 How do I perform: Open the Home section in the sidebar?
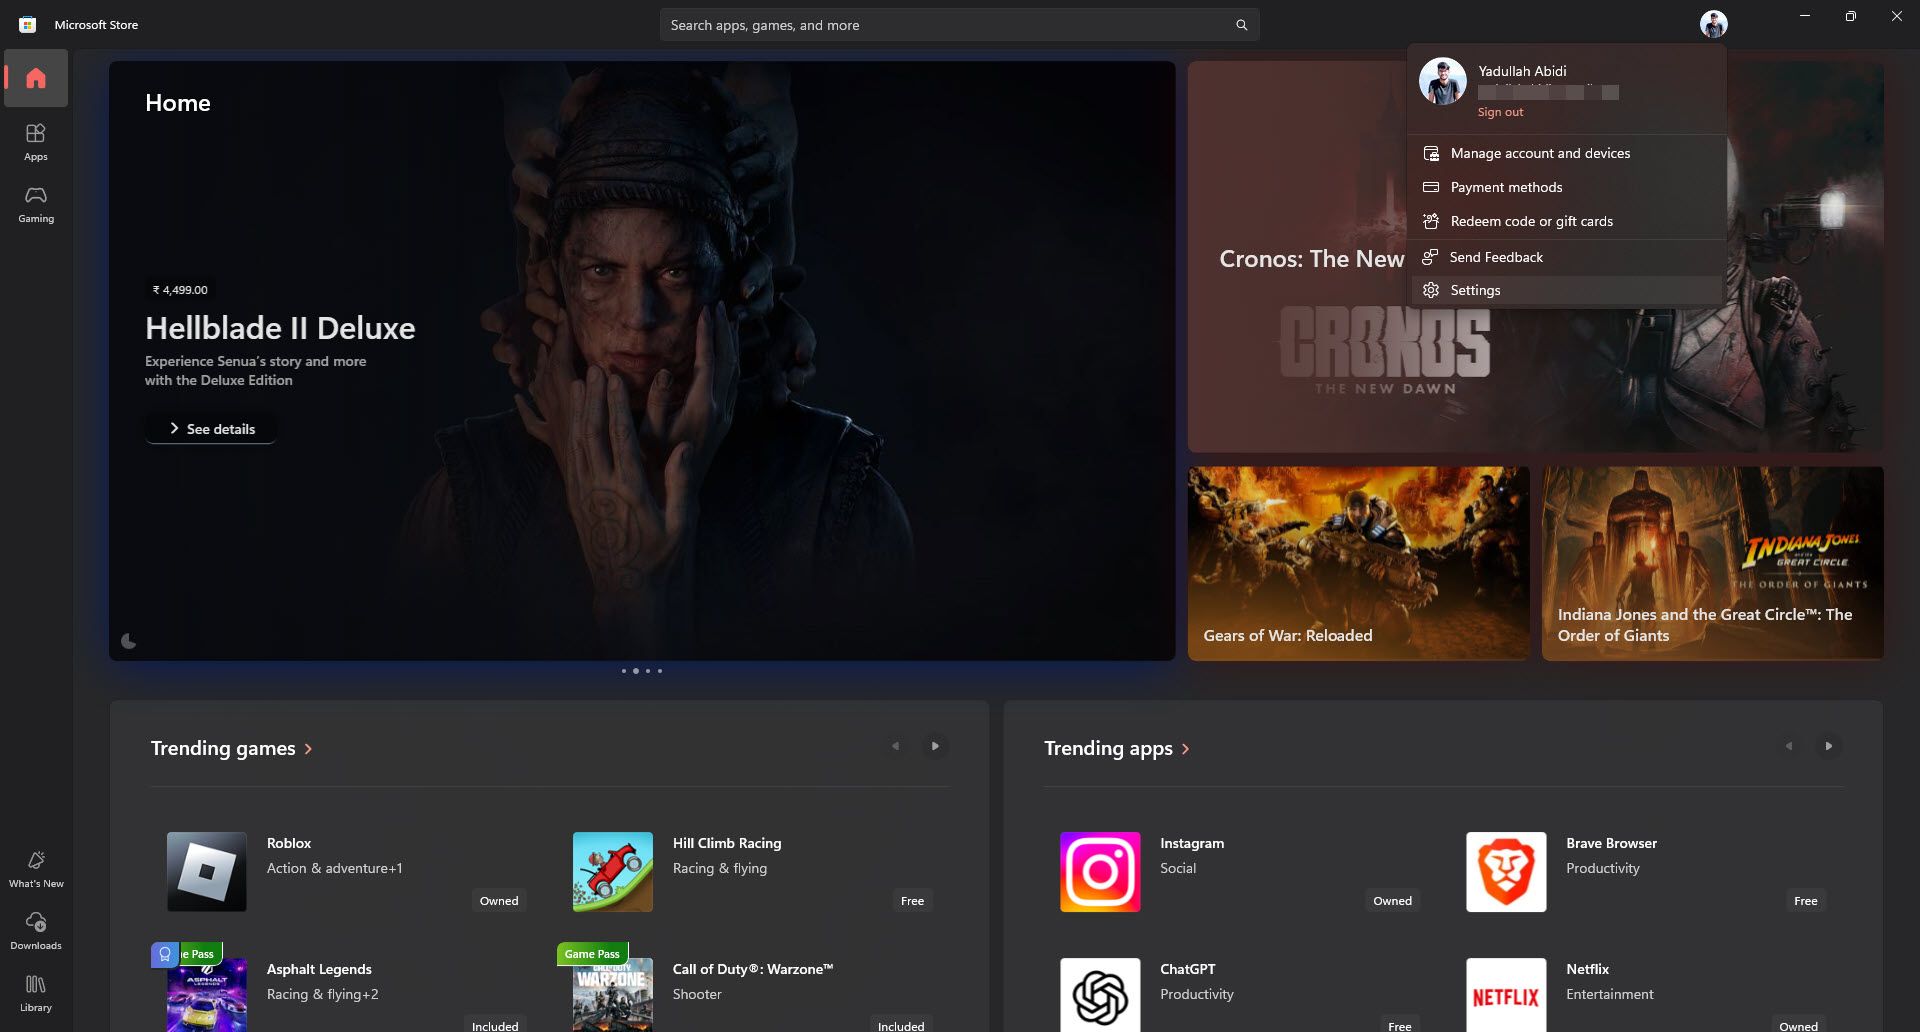click(35, 78)
